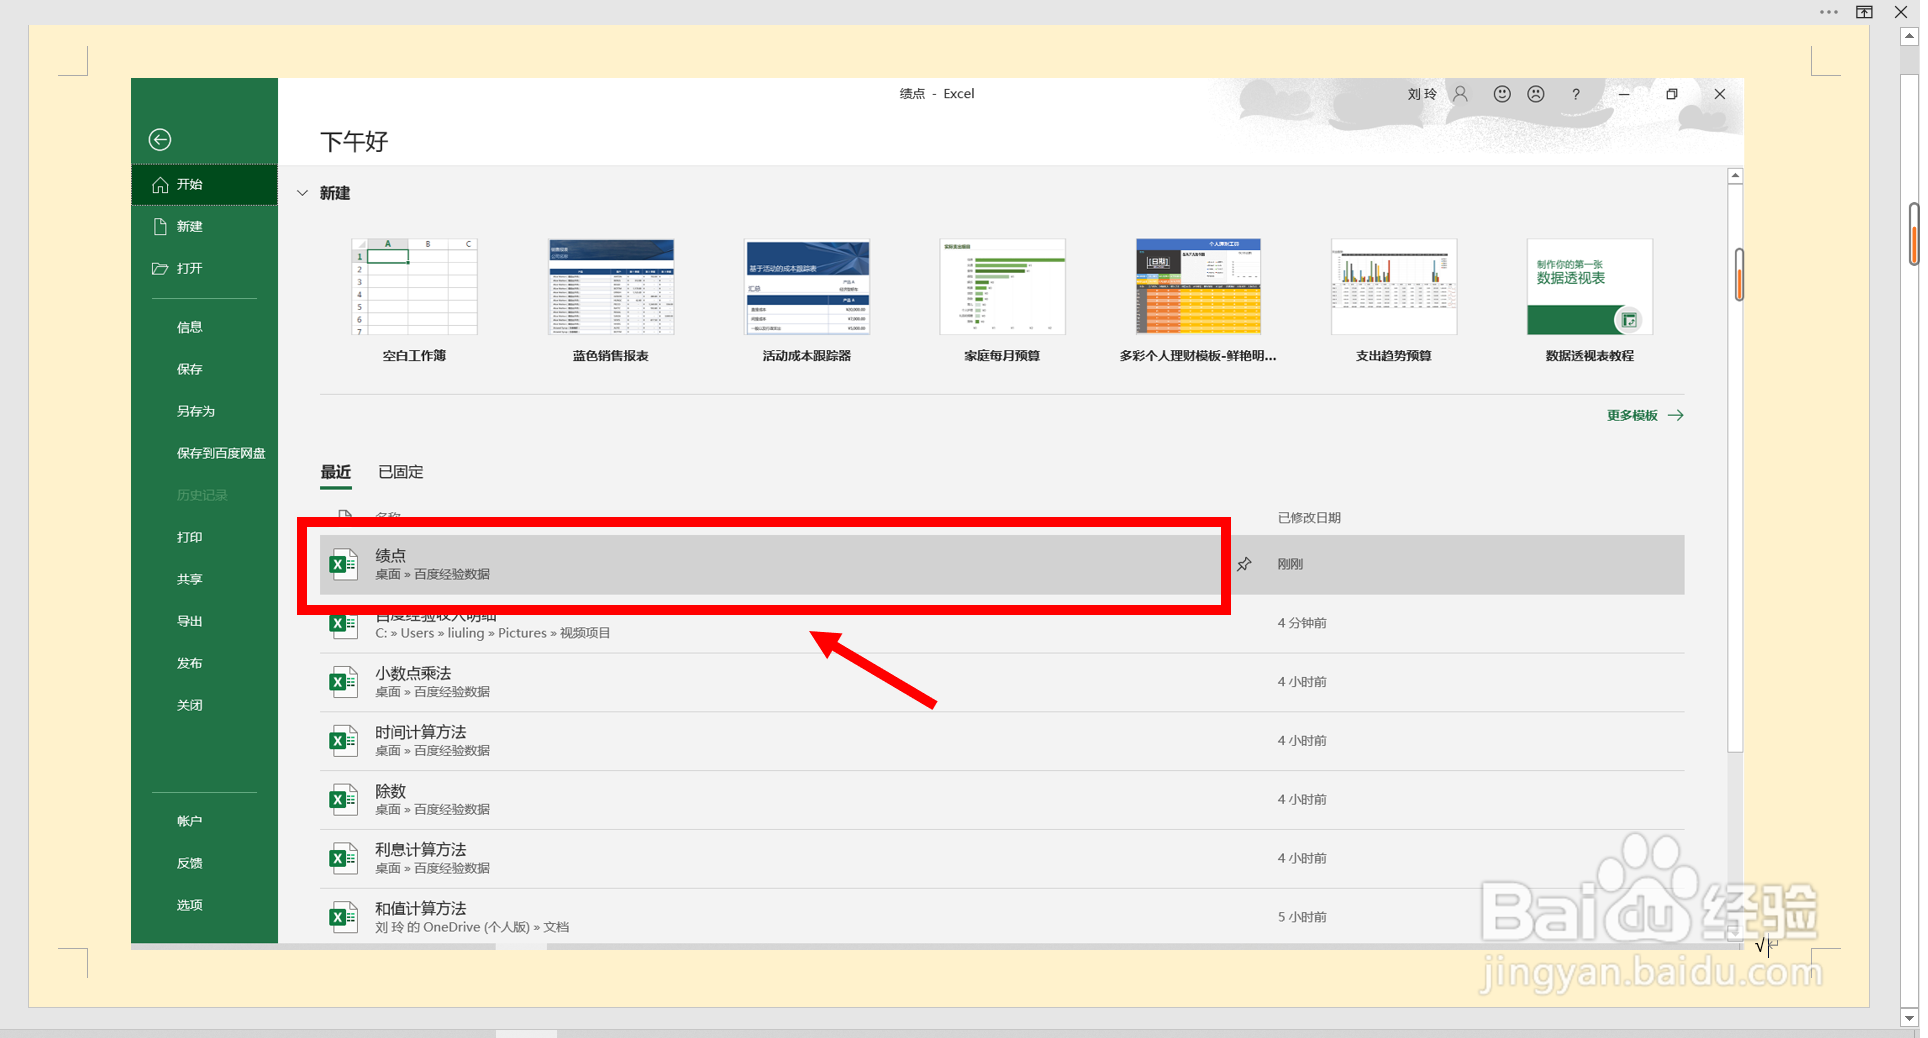Open the file in Pictures 视频项目 folder

point(1002,624)
